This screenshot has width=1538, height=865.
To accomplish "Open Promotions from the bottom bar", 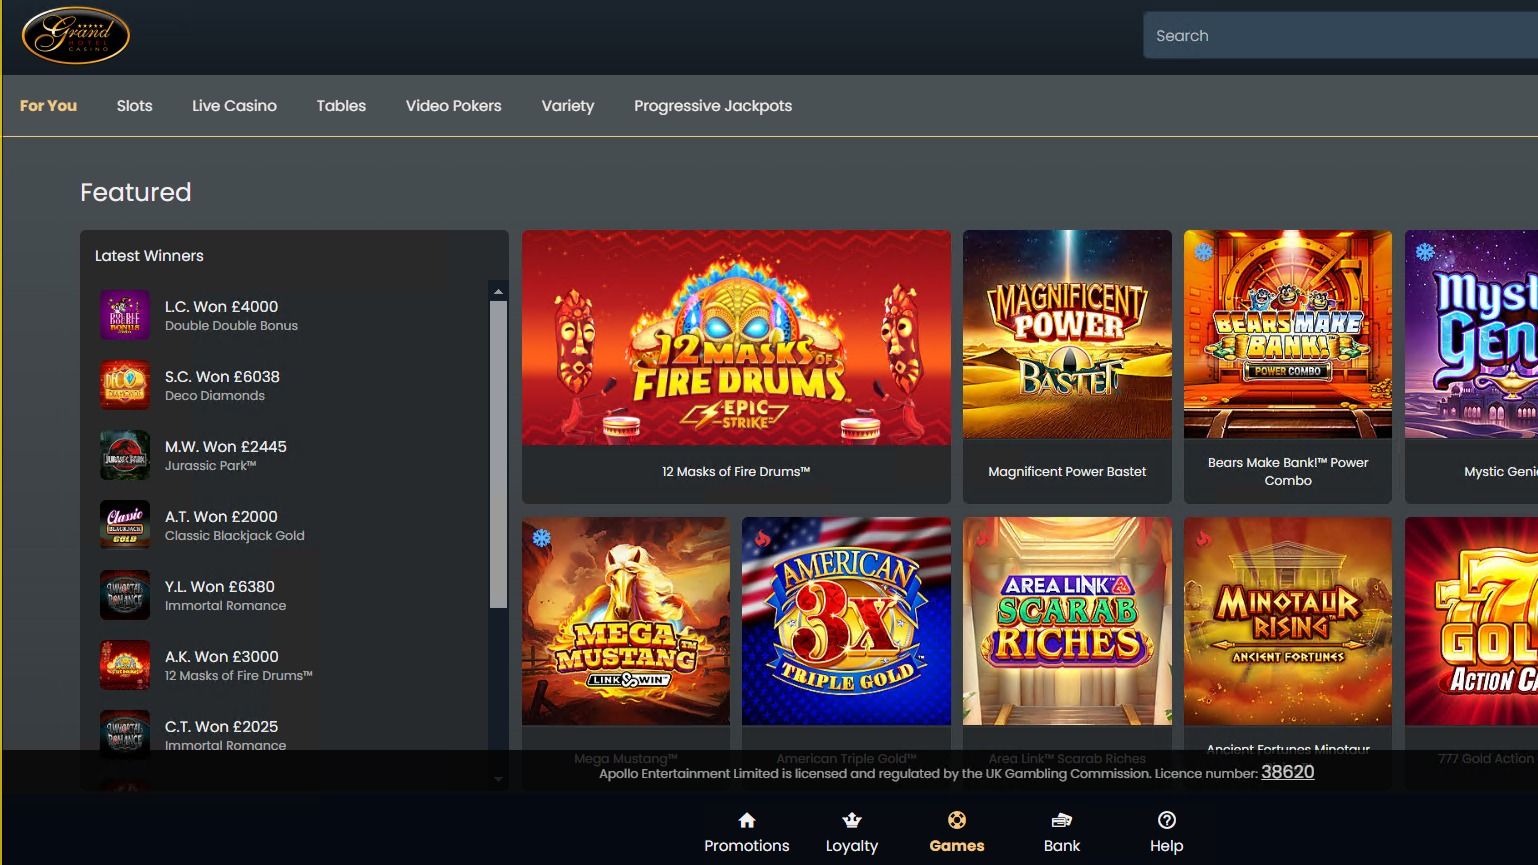I will pyautogui.click(x=746, y=833).
